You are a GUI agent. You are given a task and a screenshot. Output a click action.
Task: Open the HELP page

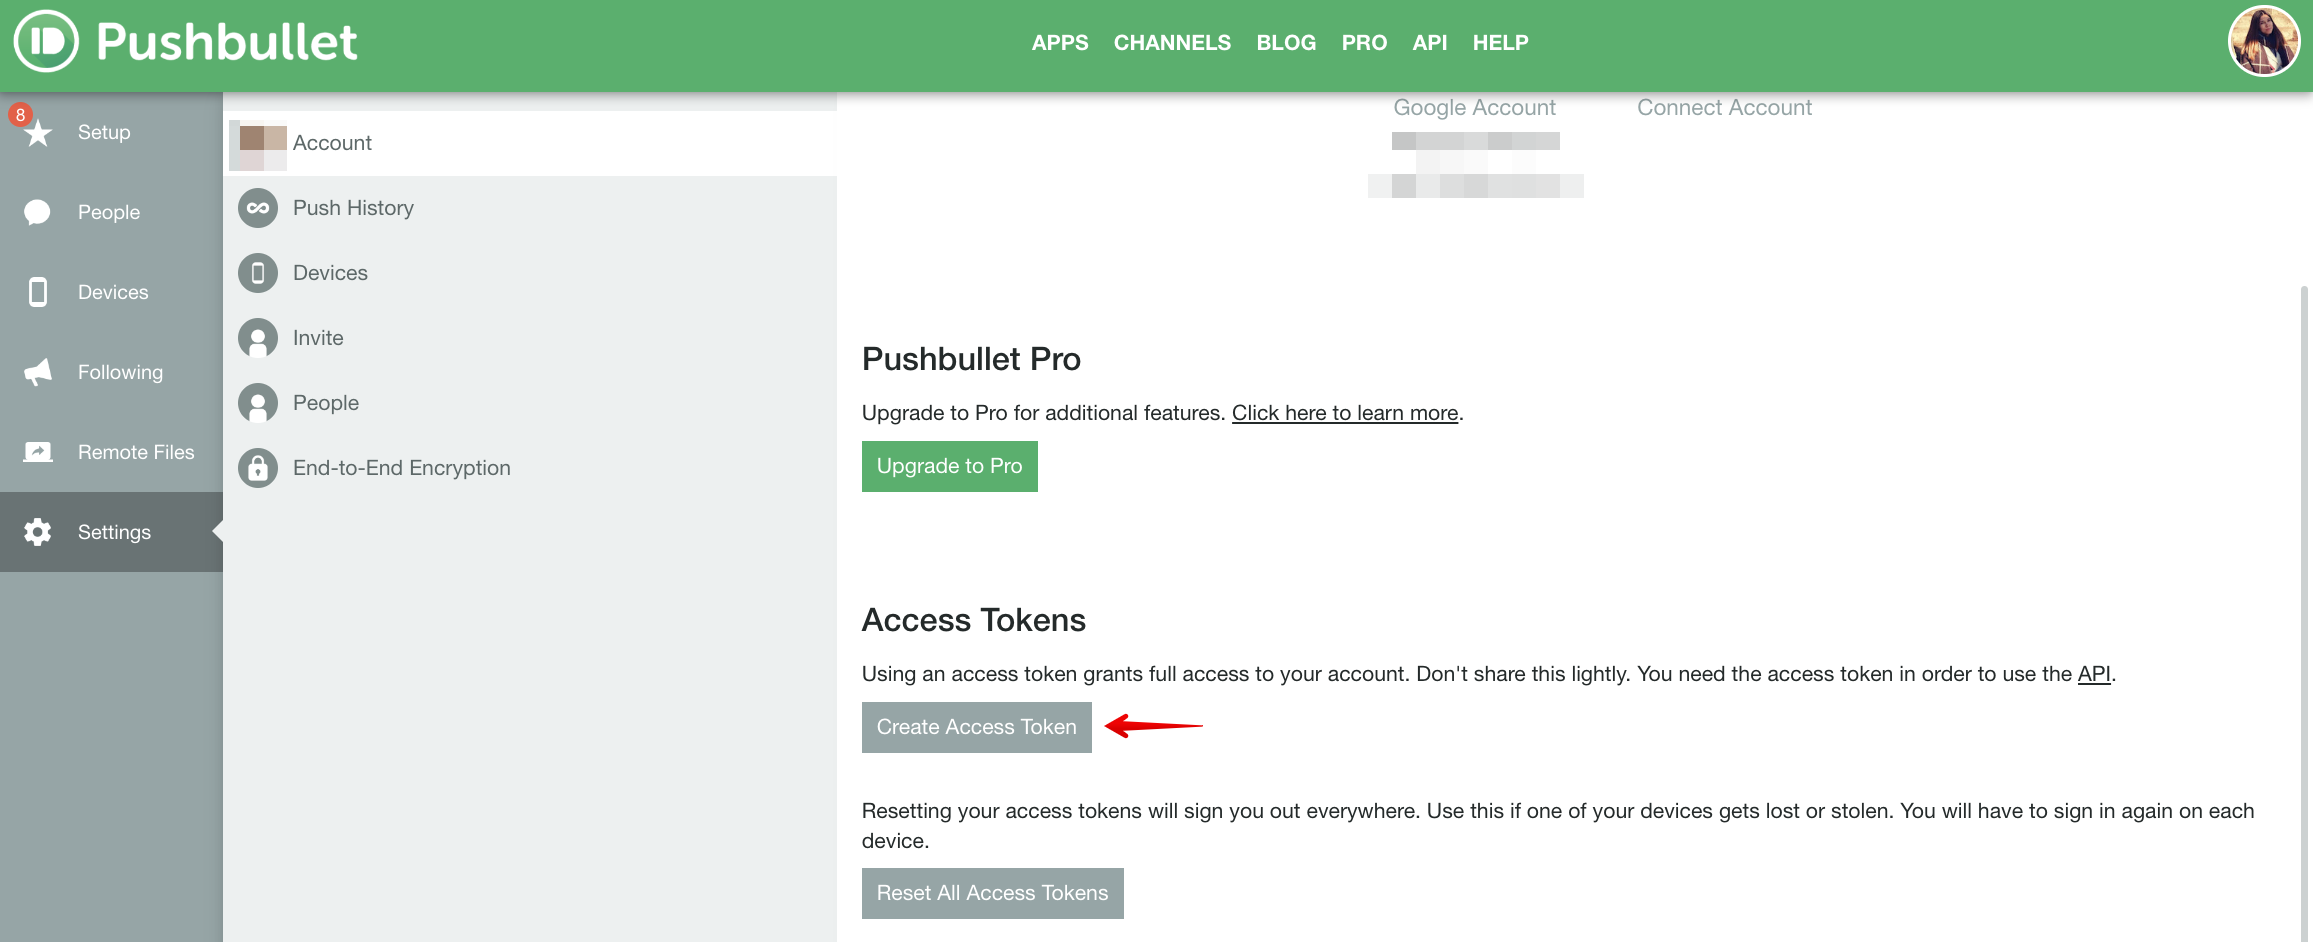(x=1500, y=43)
